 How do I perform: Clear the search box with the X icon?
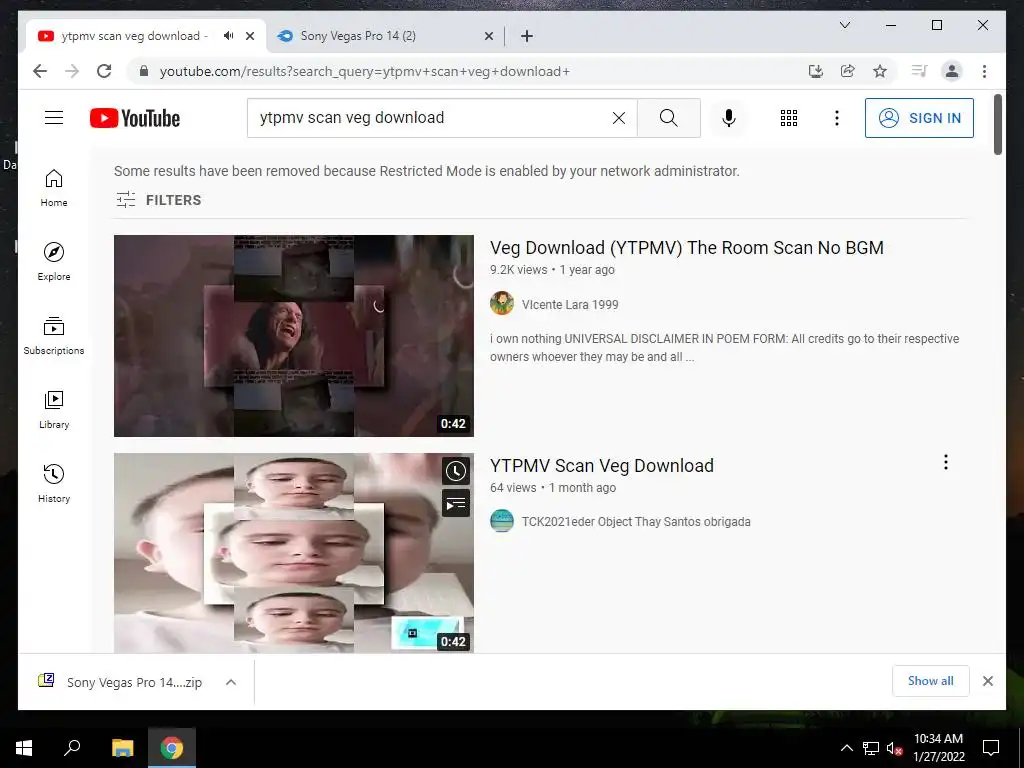618,118
